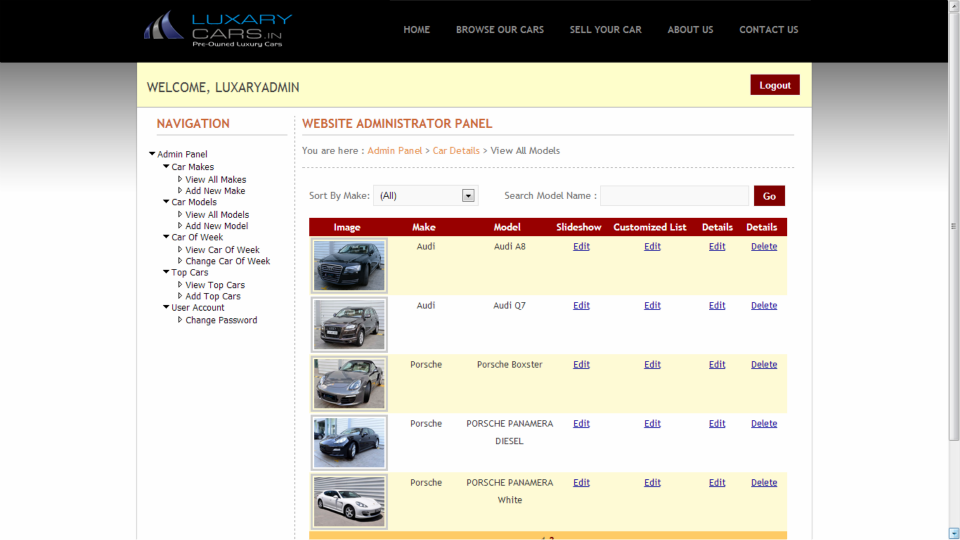Screen dimensions: 960x540
Task: Open the Panamera Diesel thumbnail
Action: (349, 443)
